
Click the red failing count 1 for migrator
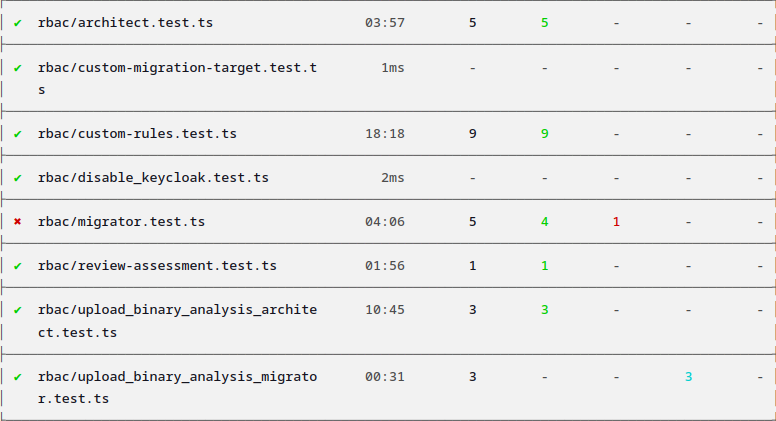tap(616, 221)
